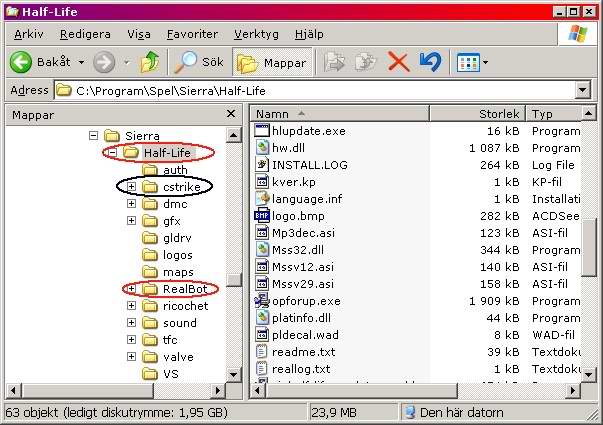Close the Mappar folders pane
Screen dimensions: 603x425
(231, 114)
